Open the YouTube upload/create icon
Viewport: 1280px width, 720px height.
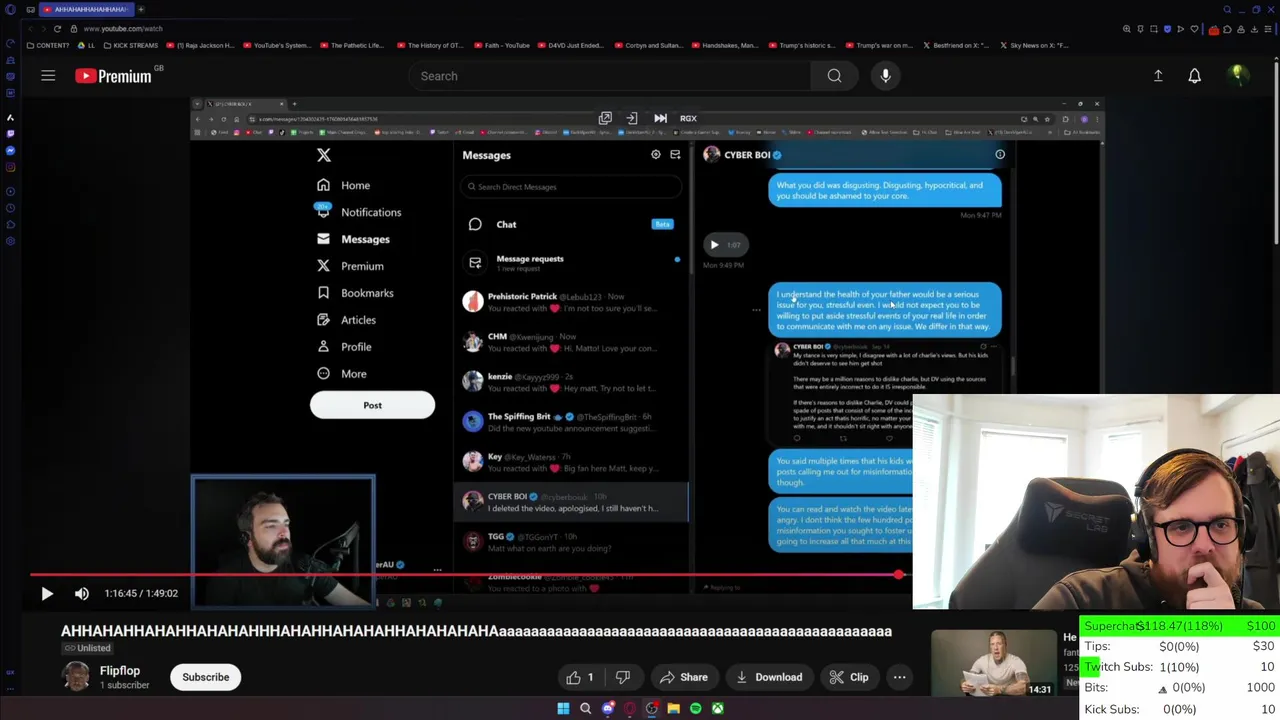click(1158, 76)
